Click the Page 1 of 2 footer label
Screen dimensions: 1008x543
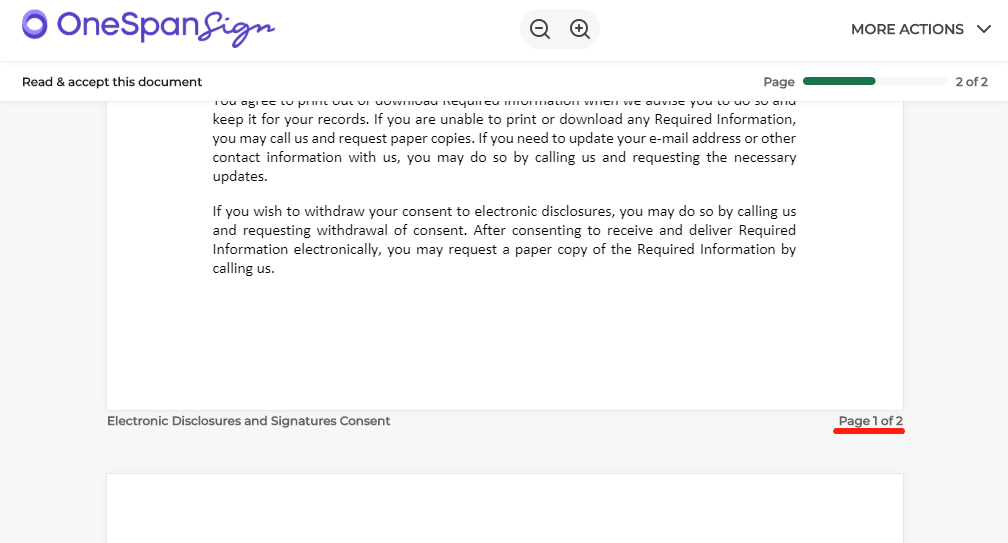click(x=870, y=421)
